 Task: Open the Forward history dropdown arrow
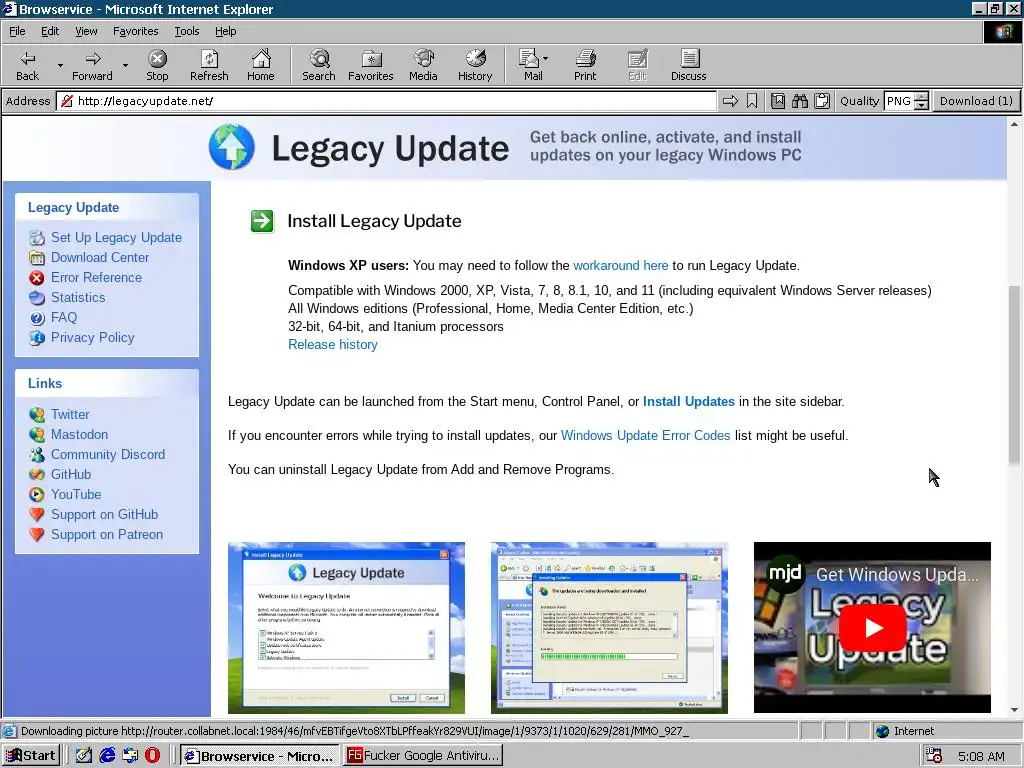click(125, 65)
